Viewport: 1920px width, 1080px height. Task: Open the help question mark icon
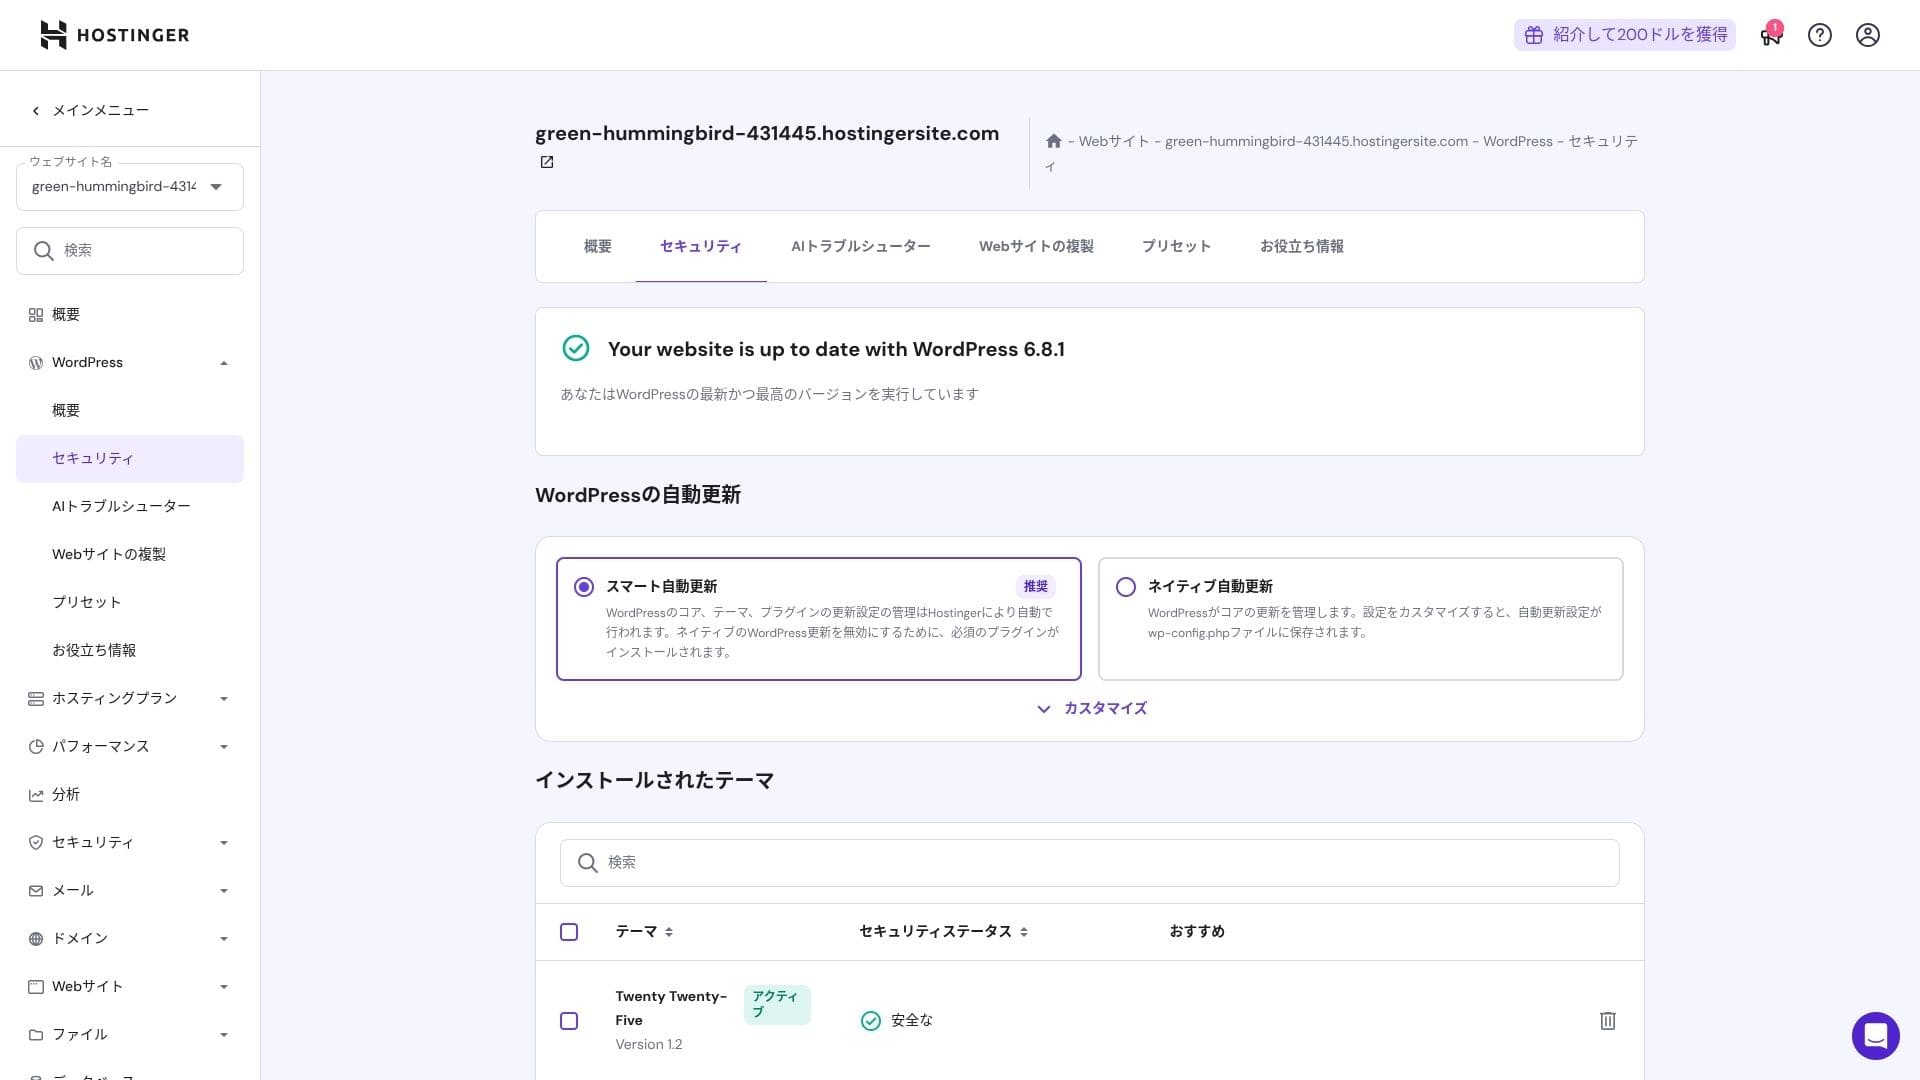coord(1820,35)
